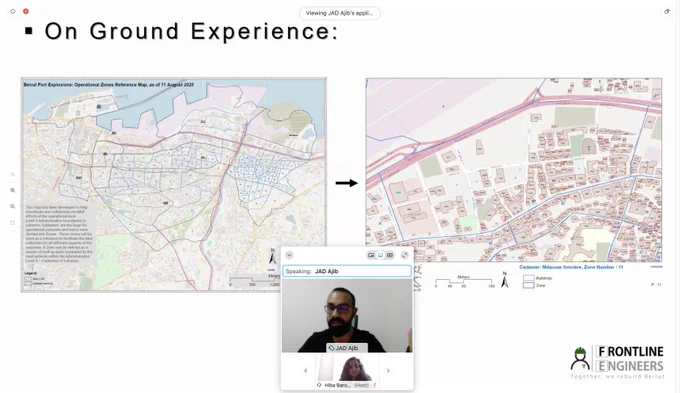
Task: Click the Mdaouar foncière zone detail map
Action: click(514, 170)
